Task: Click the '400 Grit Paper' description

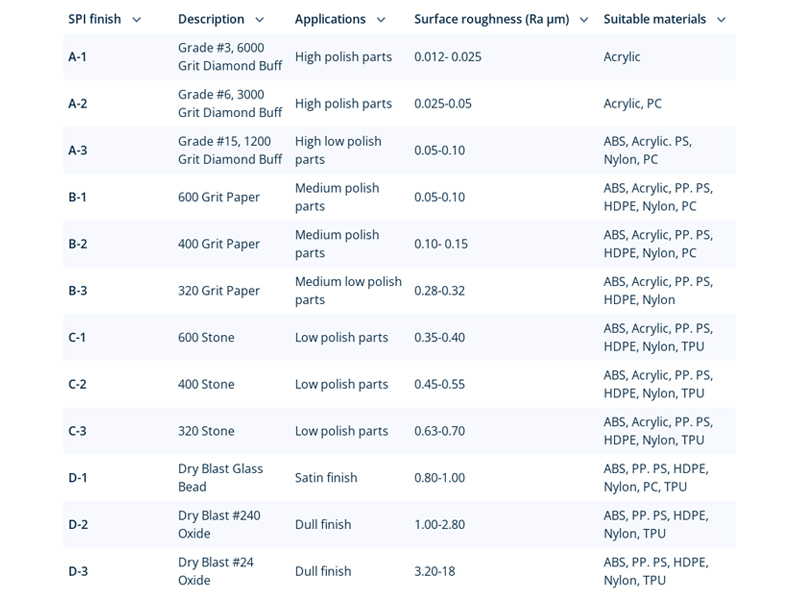Action: [x=219, y=244]
